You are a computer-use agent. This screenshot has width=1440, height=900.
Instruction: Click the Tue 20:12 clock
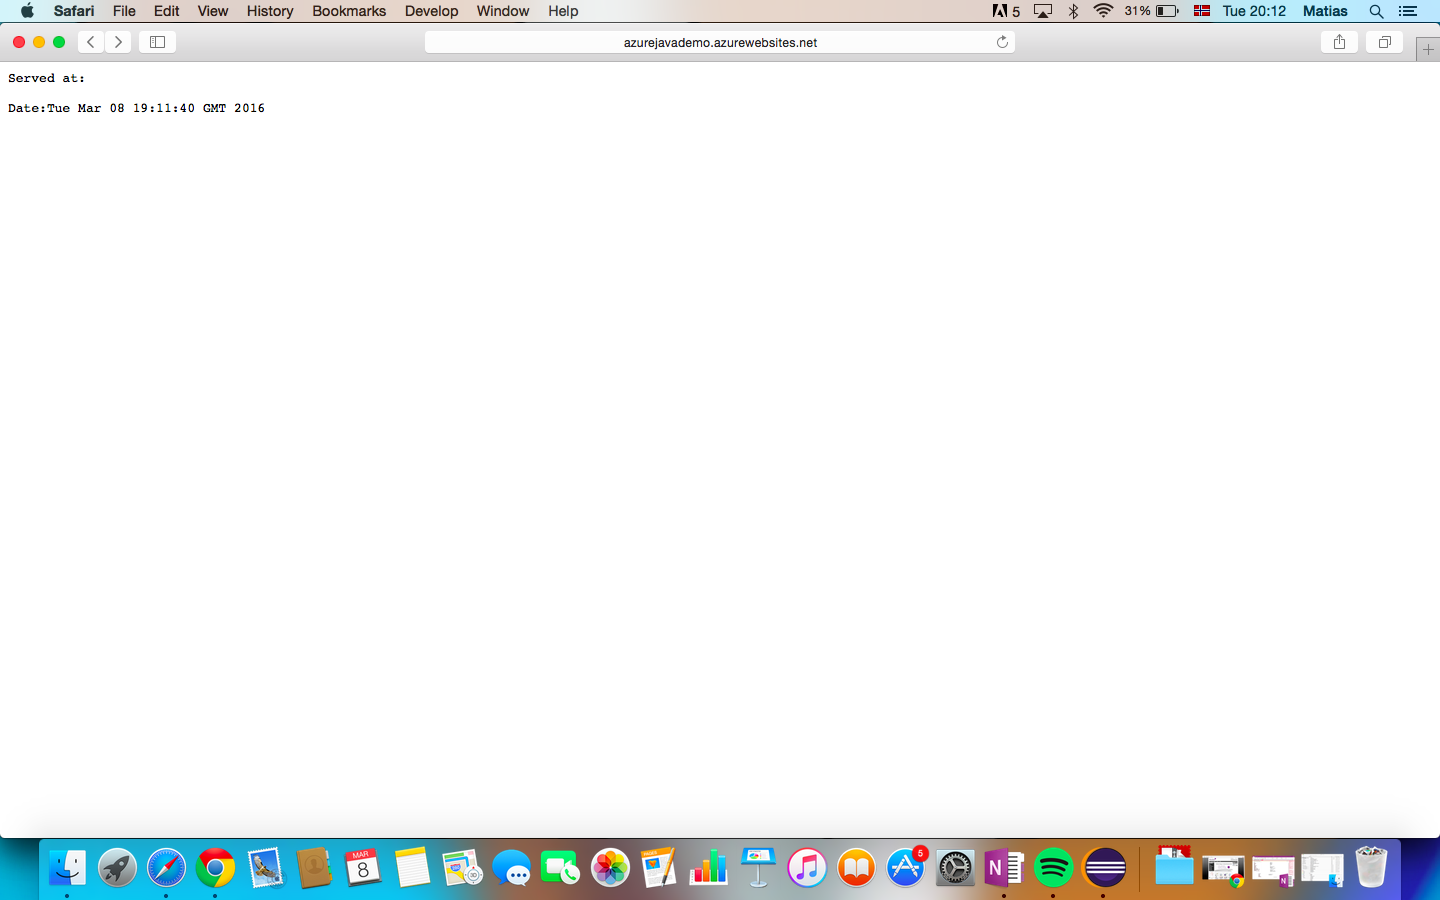click(x=1254, y=11)
